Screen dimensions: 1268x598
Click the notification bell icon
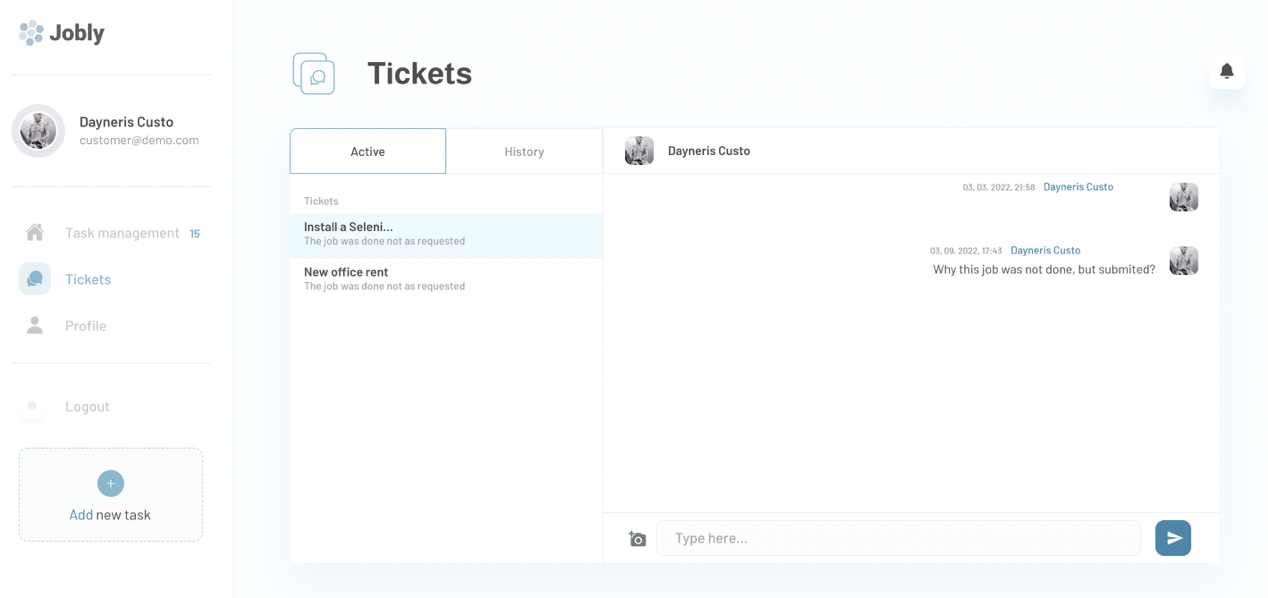click(x=1226, y=71)
